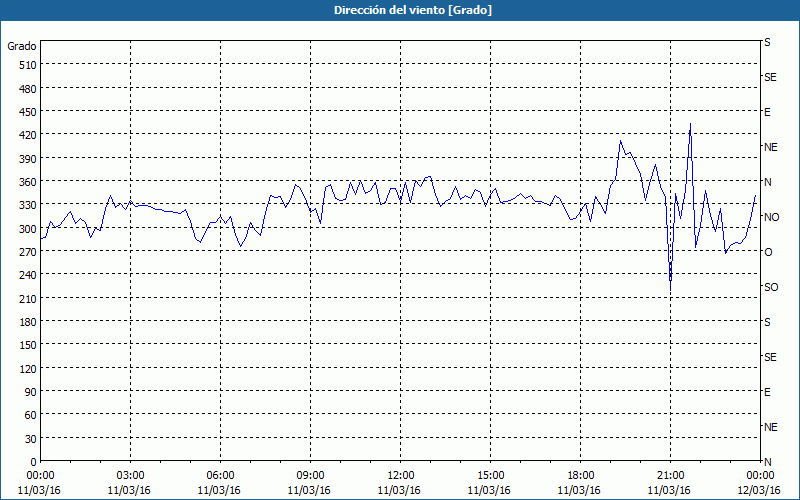Click the 00:00 label above 12/03/16

click(760, 476)
